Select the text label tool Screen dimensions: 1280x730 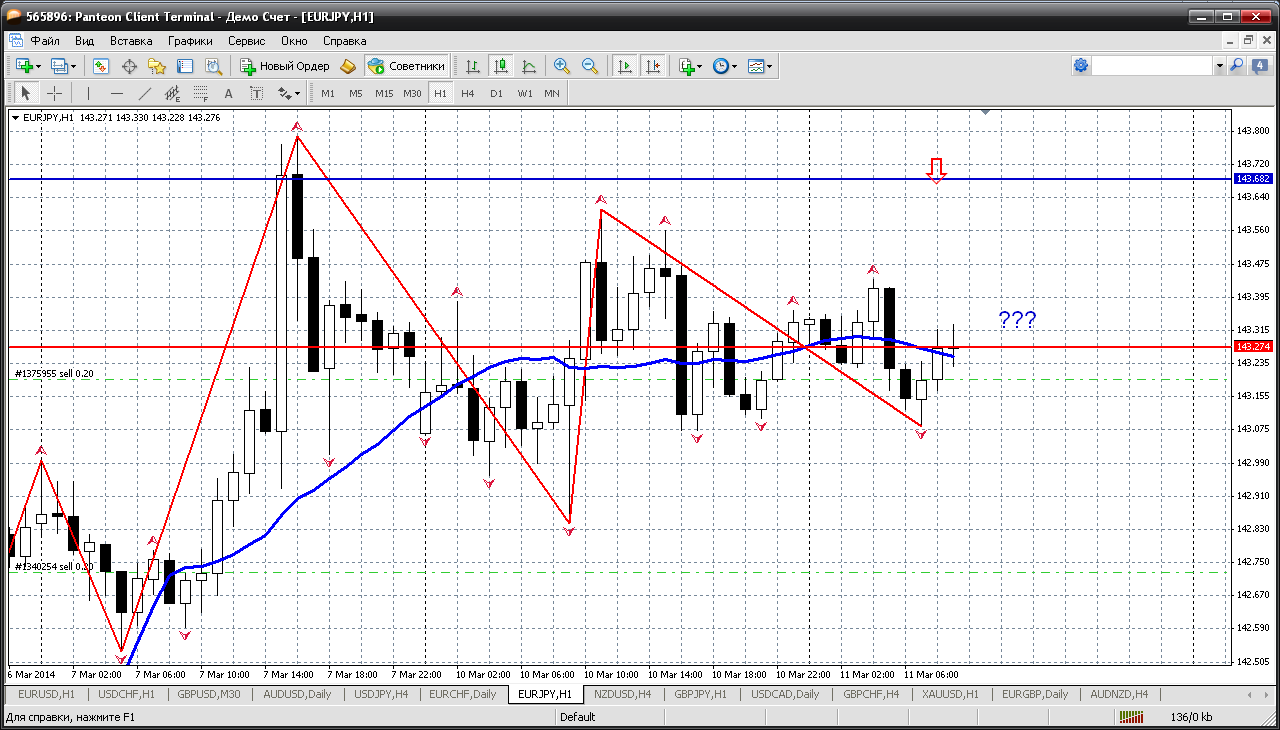(x=256, y=93)
